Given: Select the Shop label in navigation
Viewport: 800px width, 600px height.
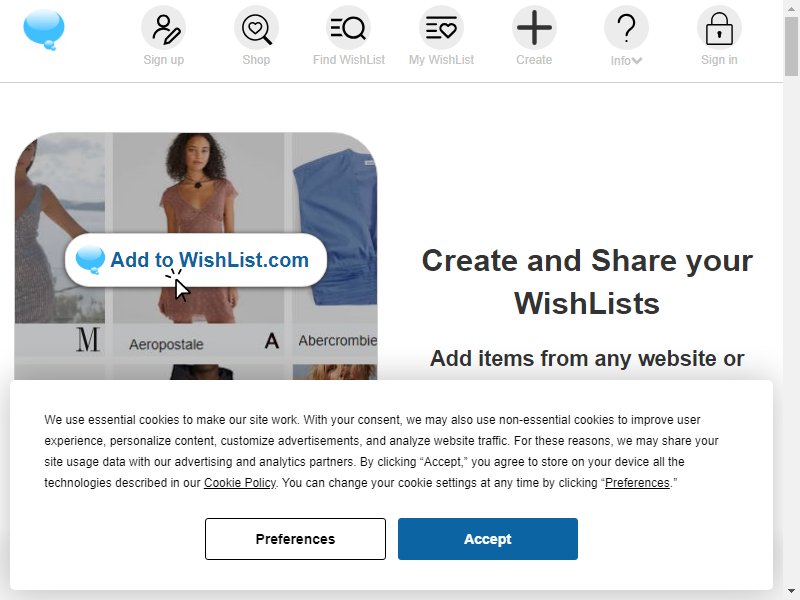Looking at the screenshot, I should coord(256,60).
